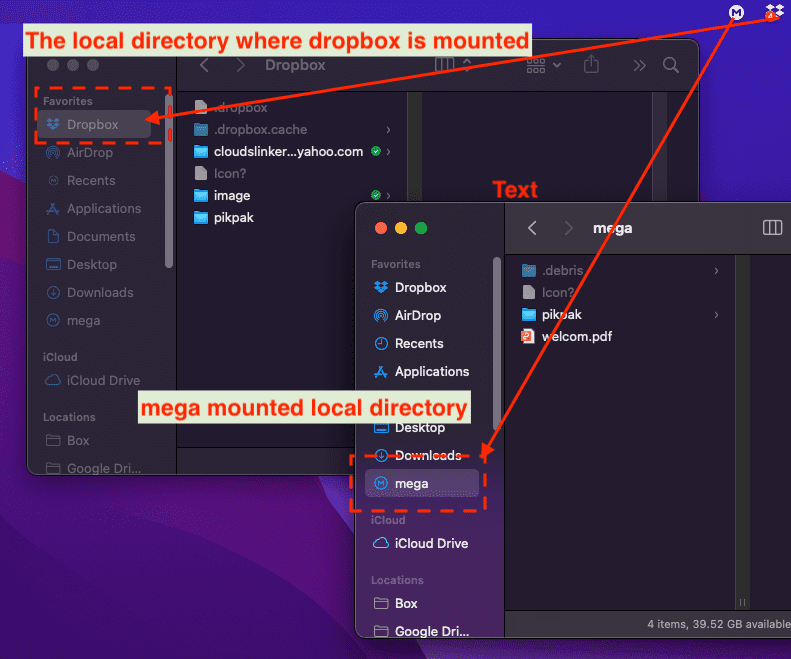The height and width of the screenshot is (659, 791).
Task: Minimize the mega Finder window
Action: (401, 228)
